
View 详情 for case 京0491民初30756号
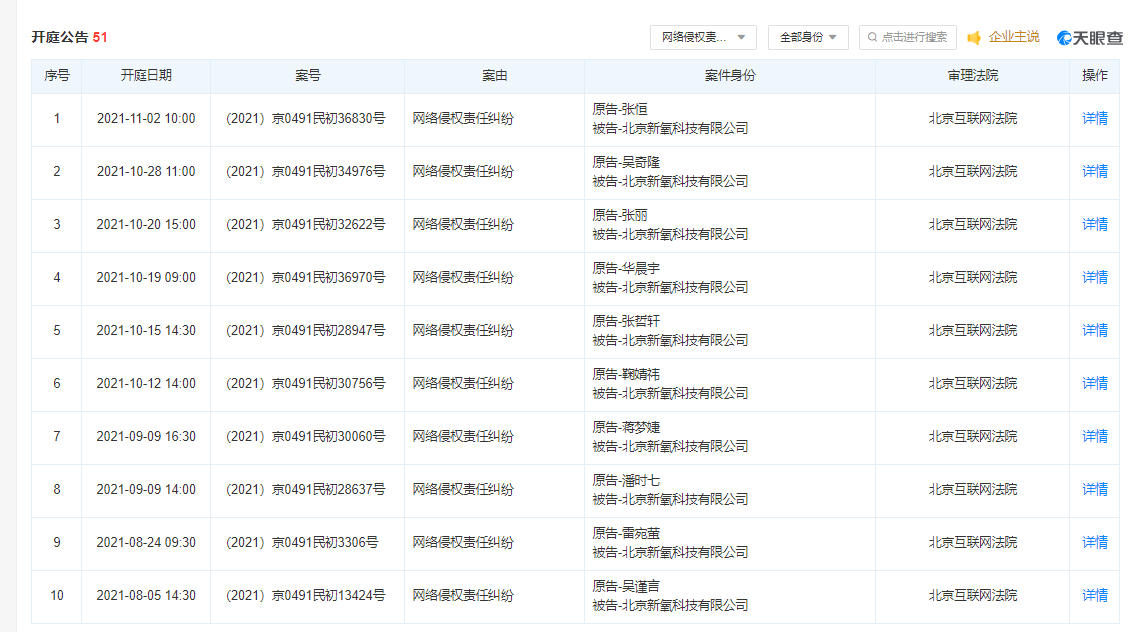[1095, 383]
